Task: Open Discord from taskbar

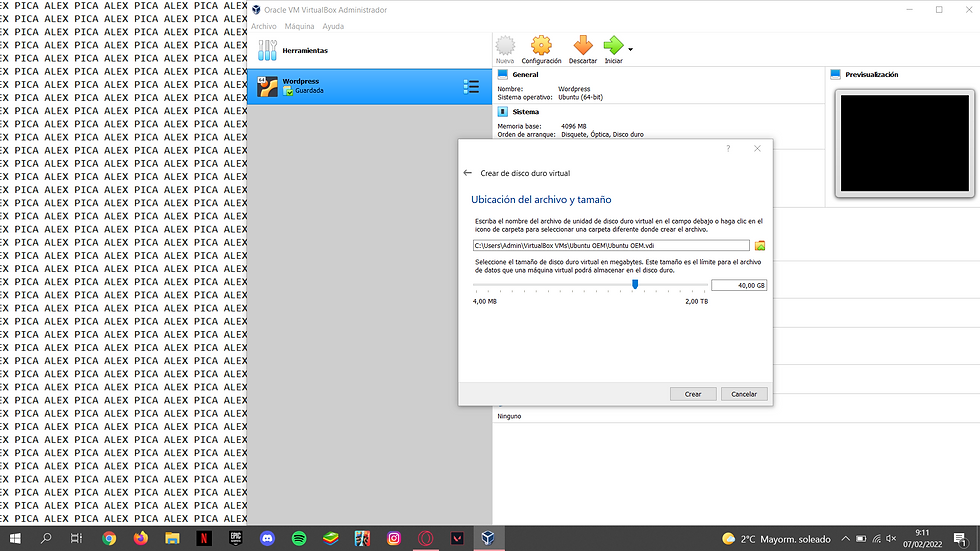Action: (268, 539)
